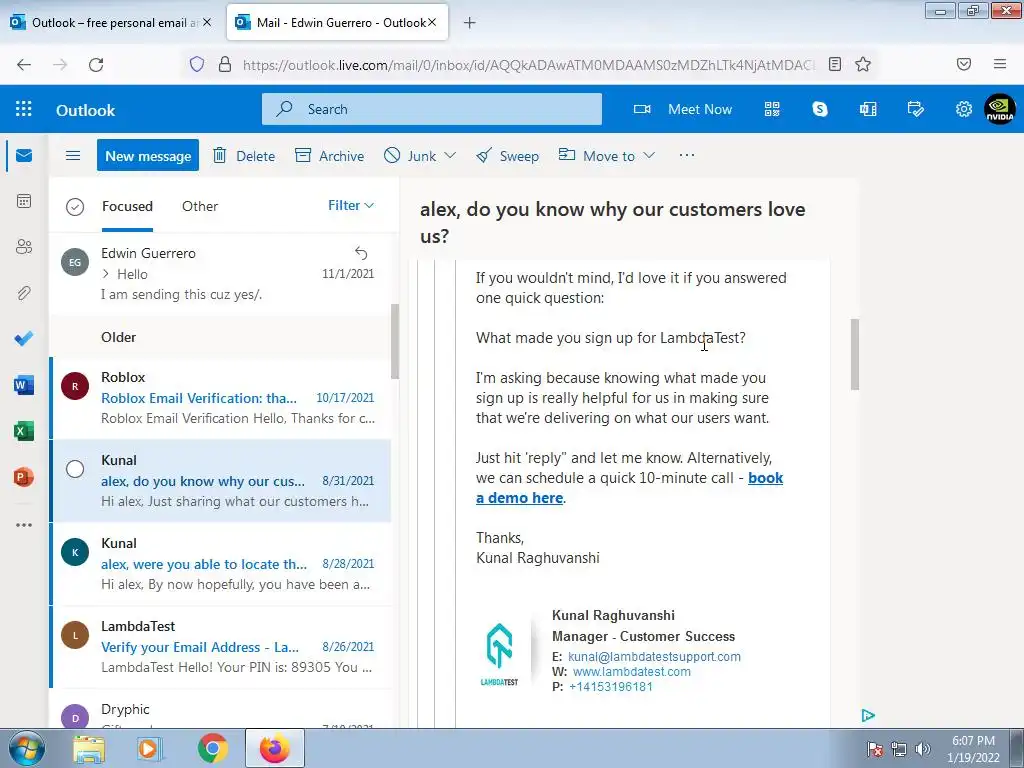Expand the Hello conversation thread chevron
This screenshot has height=768, width=1024.
click(x=106, y=274)
